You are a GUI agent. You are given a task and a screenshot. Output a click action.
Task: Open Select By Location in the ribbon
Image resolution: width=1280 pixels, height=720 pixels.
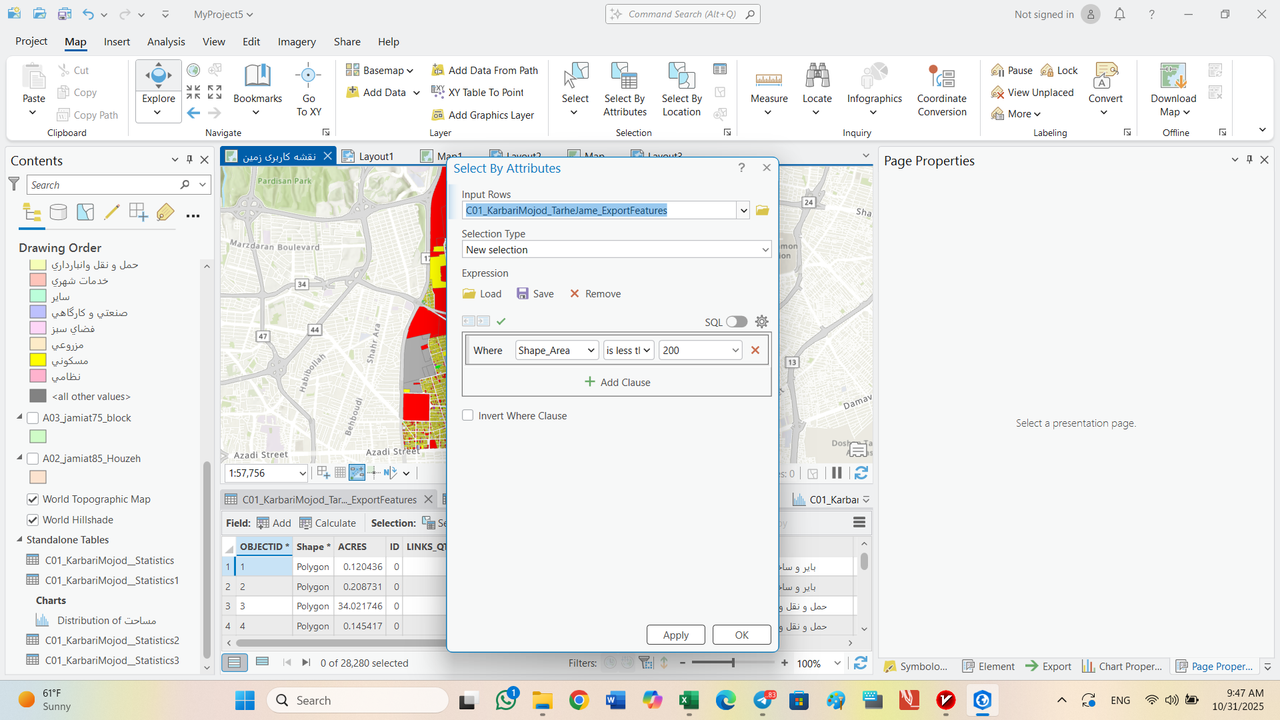(x=681, y=90)
